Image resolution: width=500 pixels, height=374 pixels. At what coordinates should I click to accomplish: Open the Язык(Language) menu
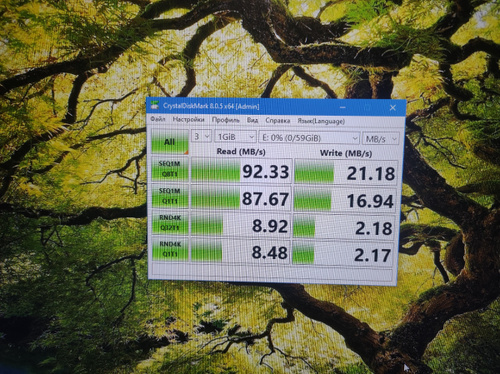pos(321,121)
